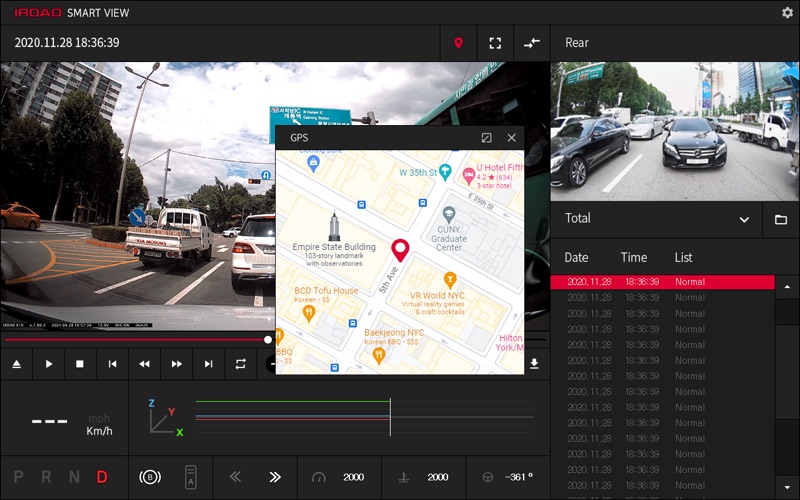Click the N gear indicator

coord(74,477)
